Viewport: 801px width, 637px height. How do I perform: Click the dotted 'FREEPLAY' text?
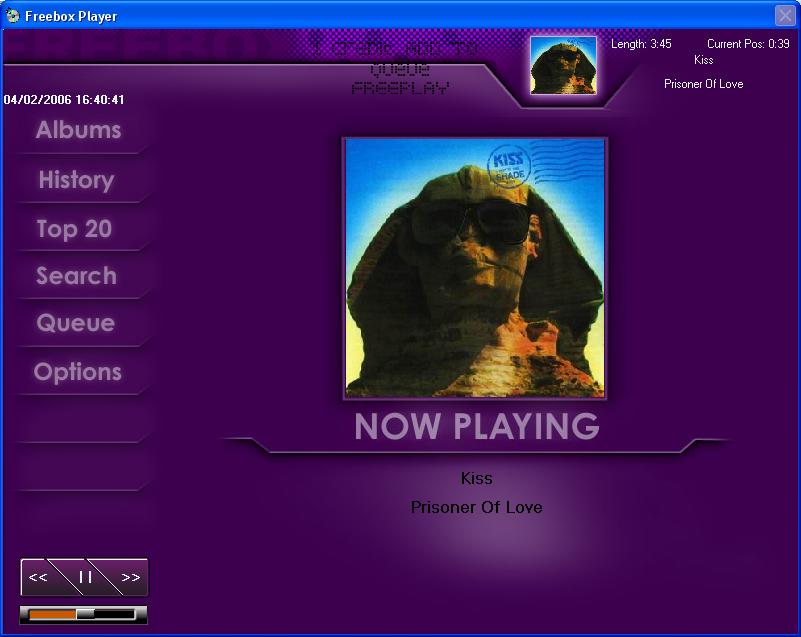point(400,88)
